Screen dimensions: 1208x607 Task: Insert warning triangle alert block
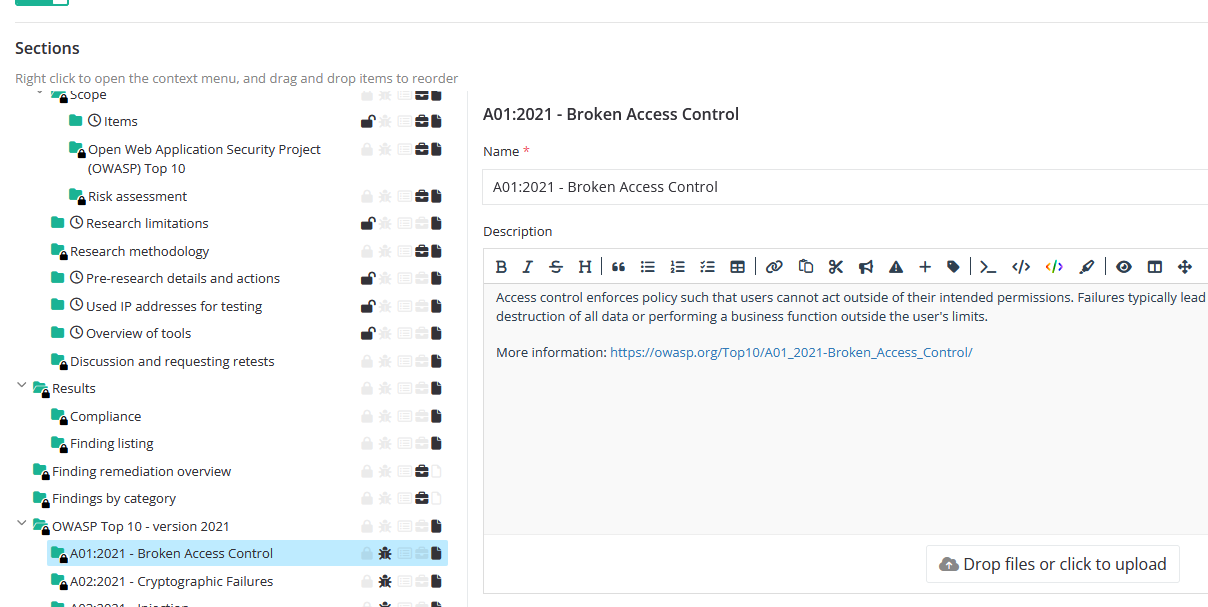(896, 267)
